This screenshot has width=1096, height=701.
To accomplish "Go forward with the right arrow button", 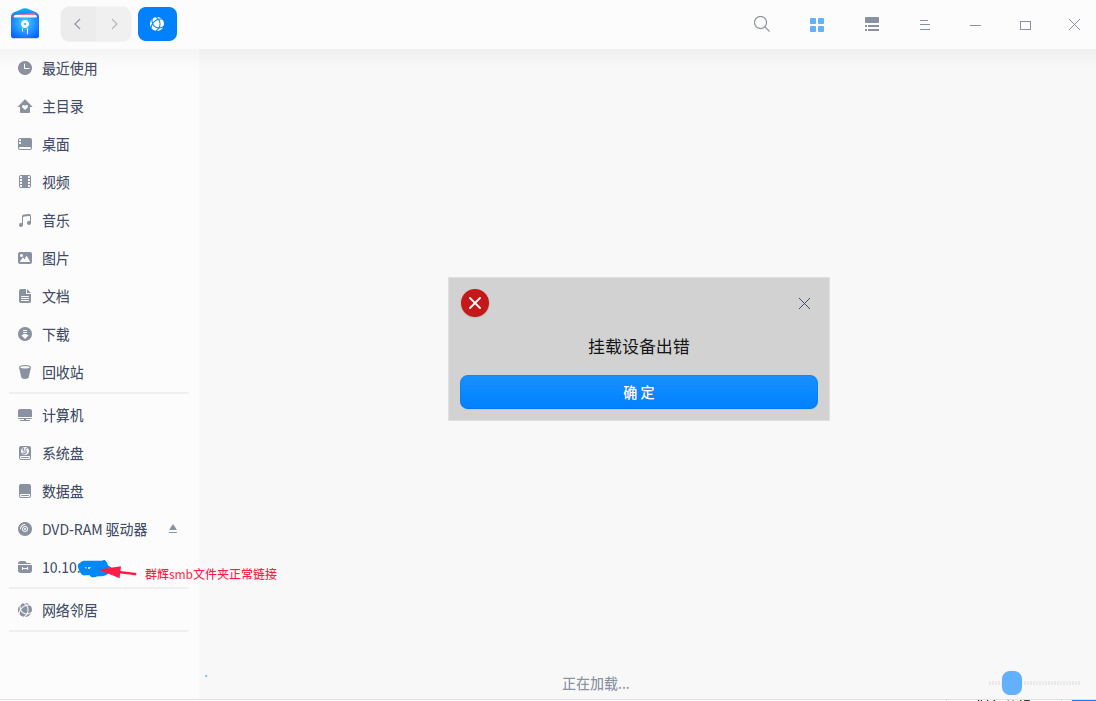I will [114, 24].
